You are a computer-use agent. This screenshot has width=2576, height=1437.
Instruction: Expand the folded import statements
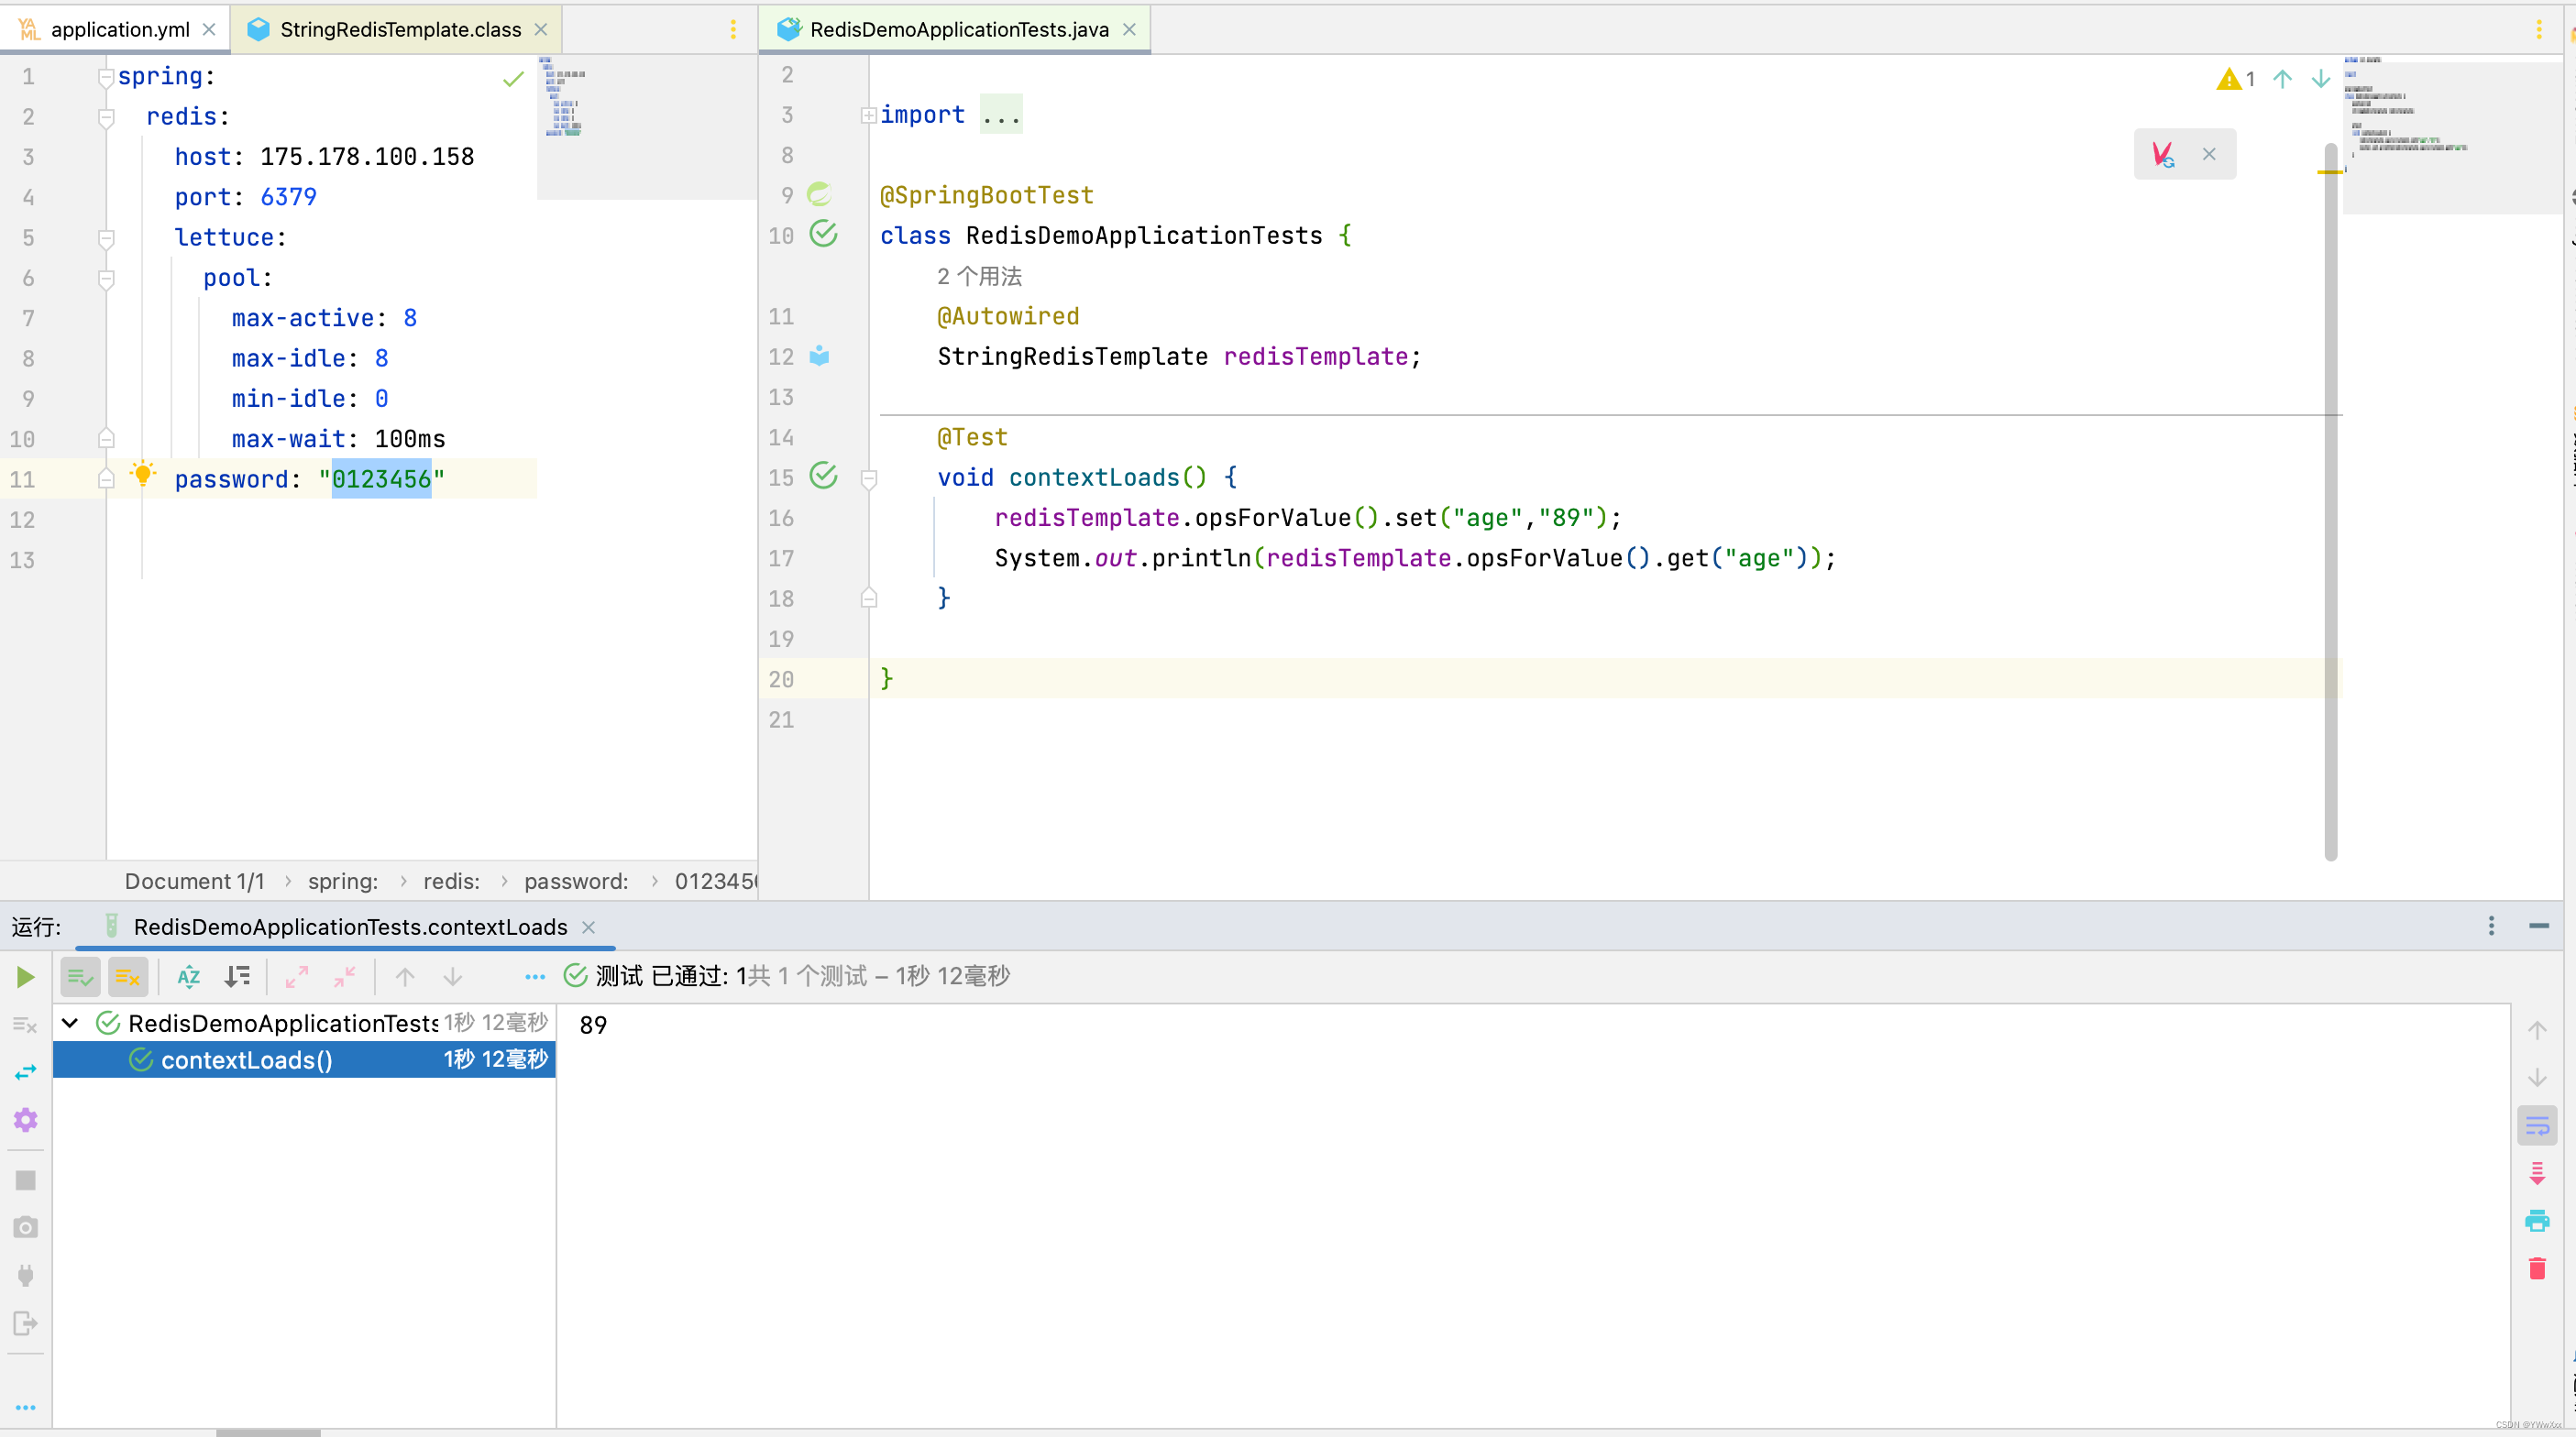tap(868, 115)
